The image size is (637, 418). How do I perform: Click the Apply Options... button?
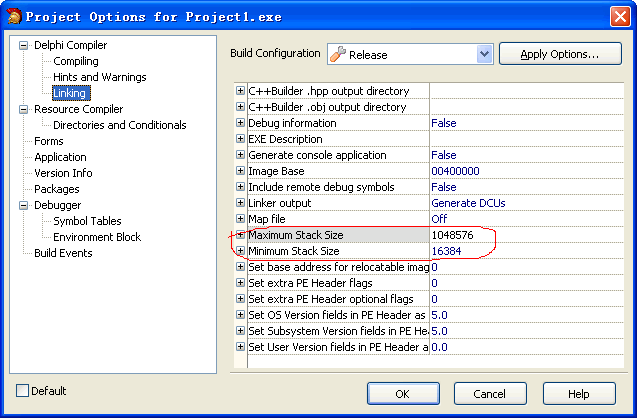point(560,54)
